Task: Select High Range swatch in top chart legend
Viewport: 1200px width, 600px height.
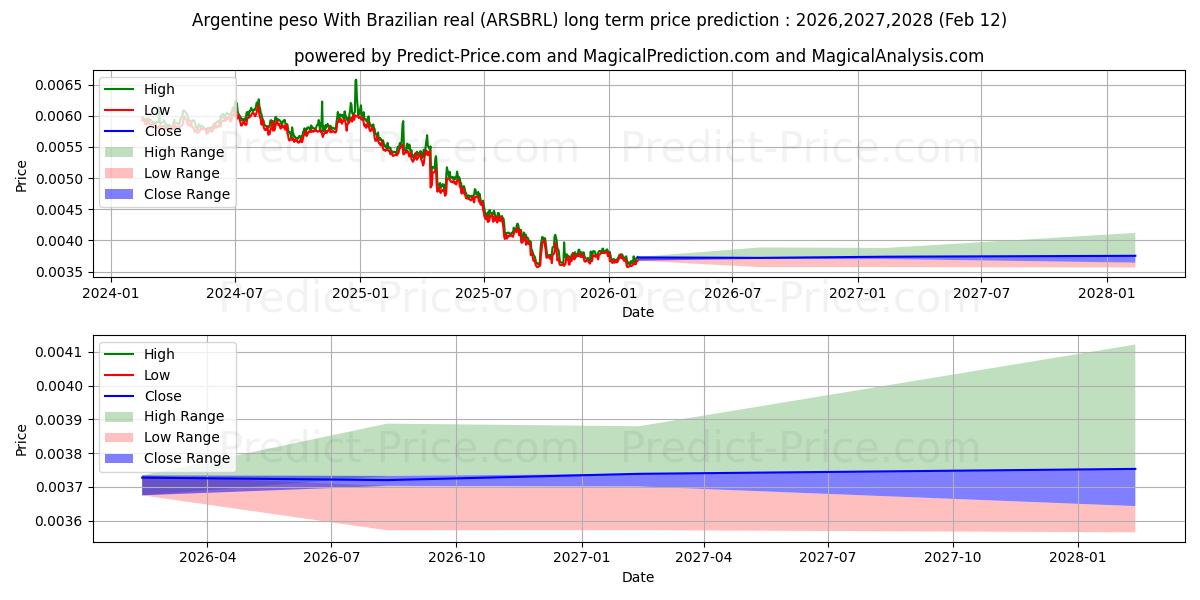Action: [120, 152]
